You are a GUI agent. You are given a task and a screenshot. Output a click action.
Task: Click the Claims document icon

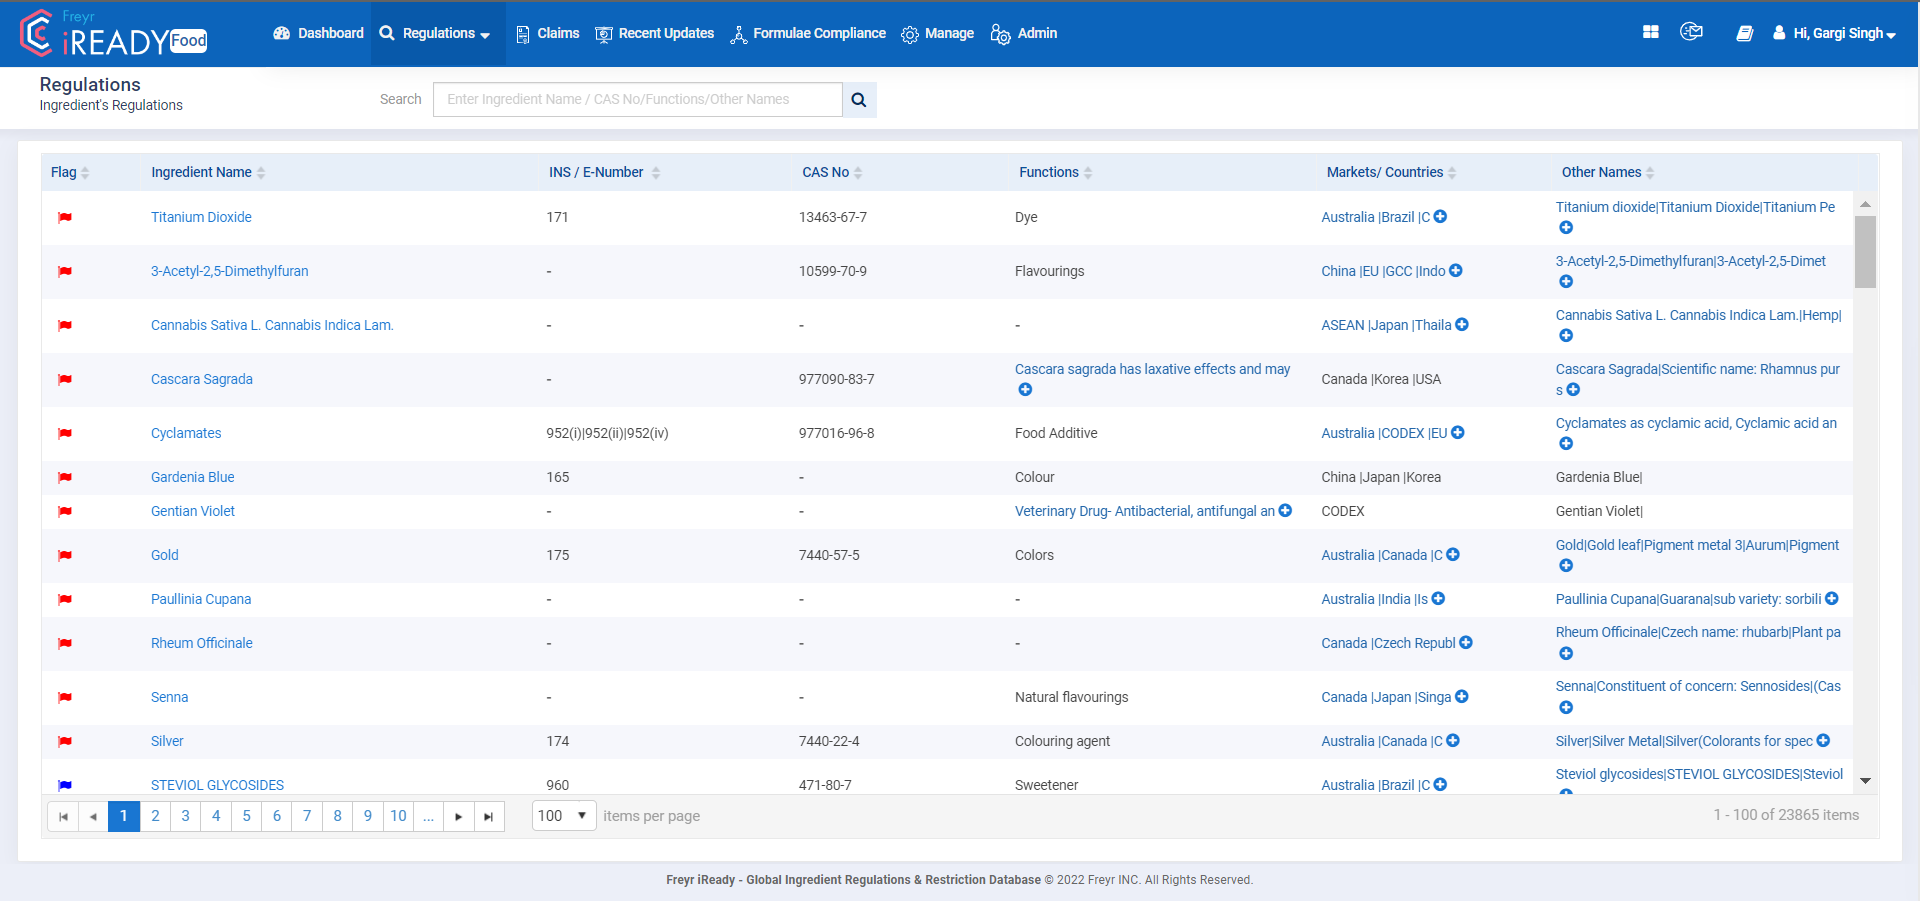click(x=522, y=34)
